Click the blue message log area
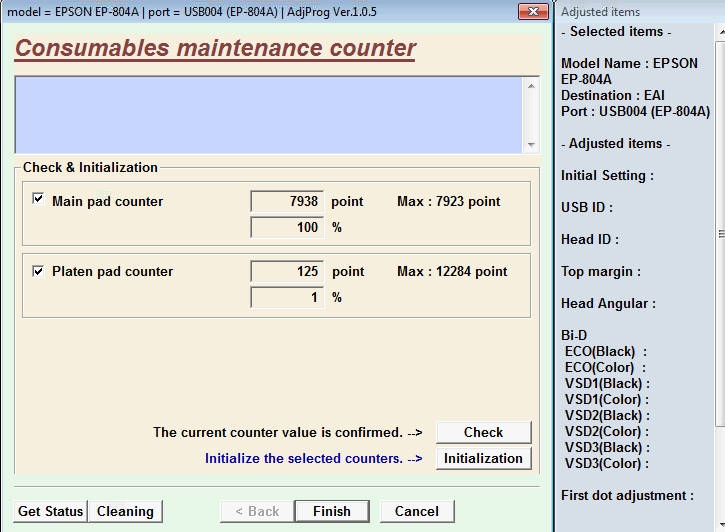The image size is (725, 532). click(269, 115)
